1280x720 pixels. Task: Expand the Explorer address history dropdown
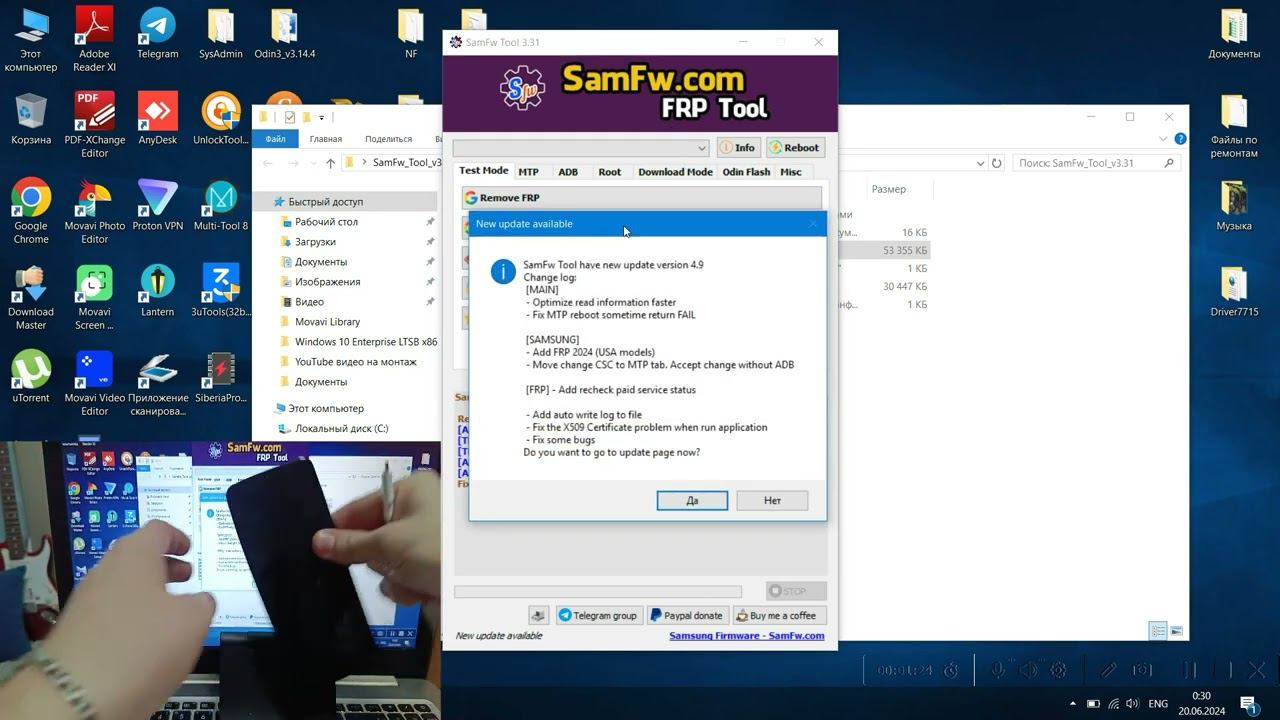pos(979,163)
